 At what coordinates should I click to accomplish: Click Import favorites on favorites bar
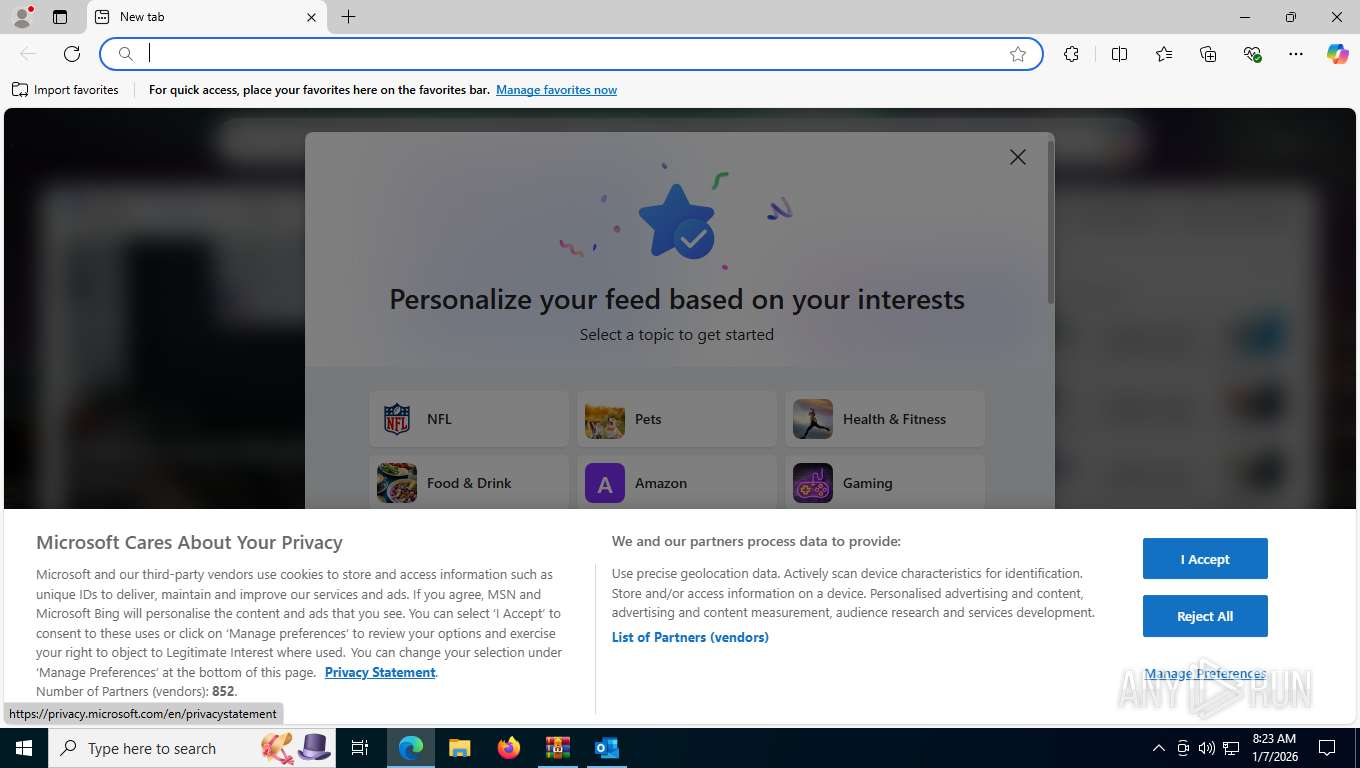(65, 90)
